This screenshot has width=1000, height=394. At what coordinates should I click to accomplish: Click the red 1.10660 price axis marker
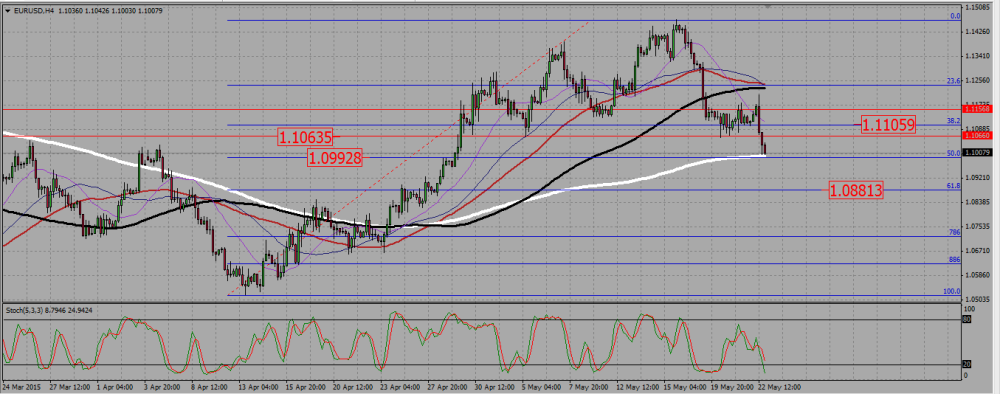tap(976, 135)
